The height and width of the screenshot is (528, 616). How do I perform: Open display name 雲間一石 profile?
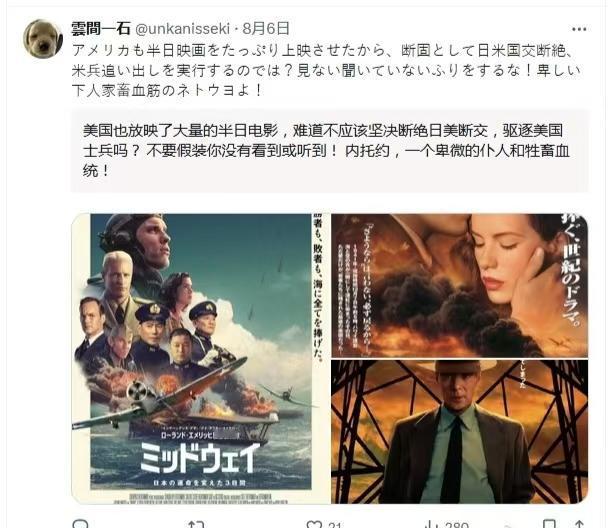click(101, 29)
